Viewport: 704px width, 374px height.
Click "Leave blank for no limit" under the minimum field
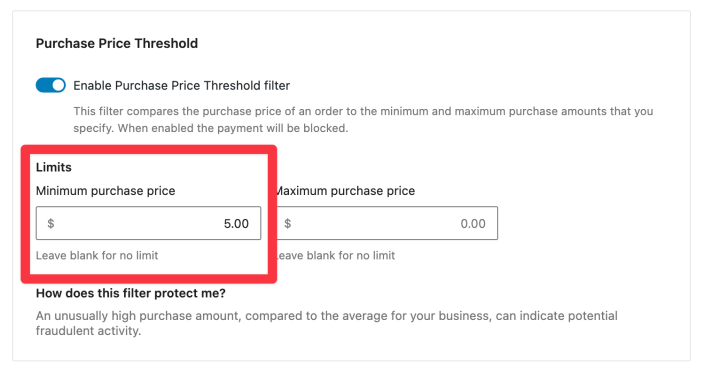click(x=97, y=255)
